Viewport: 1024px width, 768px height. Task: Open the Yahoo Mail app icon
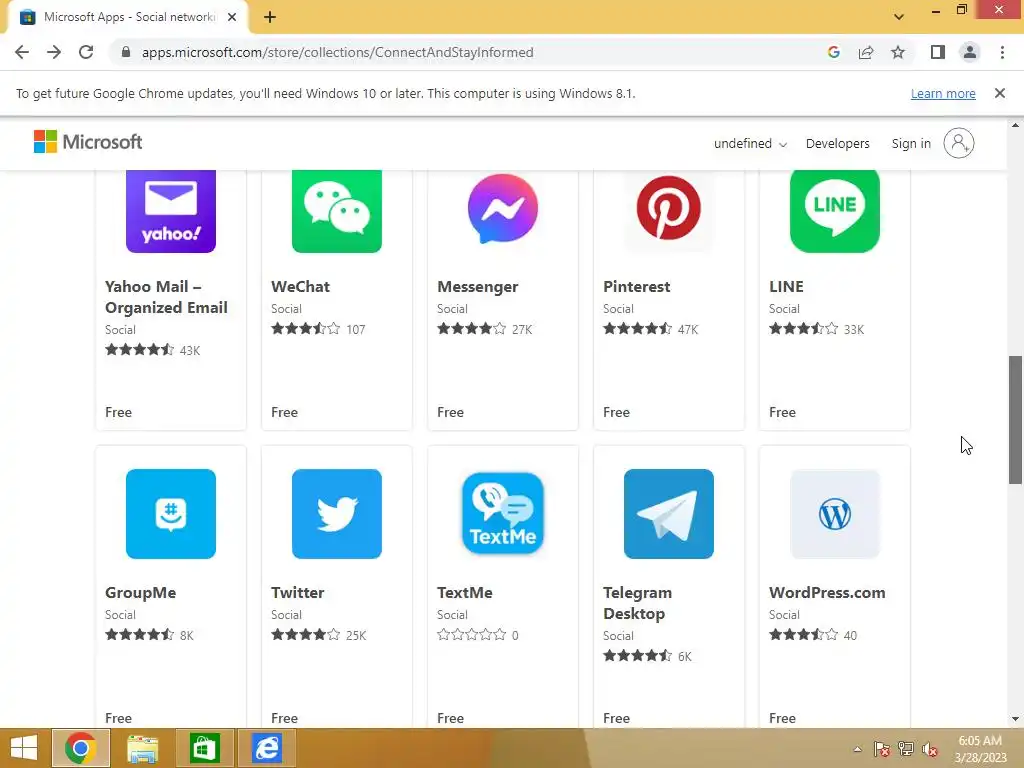170,211
